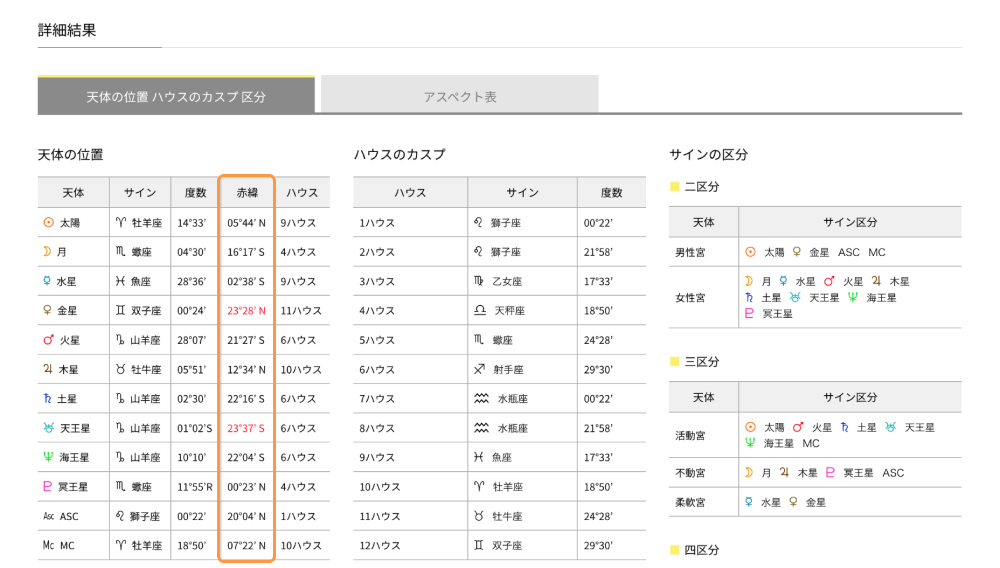This screenshot has width=1000, height=568.
Task: Switch to the アスペクト表 tab
Action: tap(460, 96)
